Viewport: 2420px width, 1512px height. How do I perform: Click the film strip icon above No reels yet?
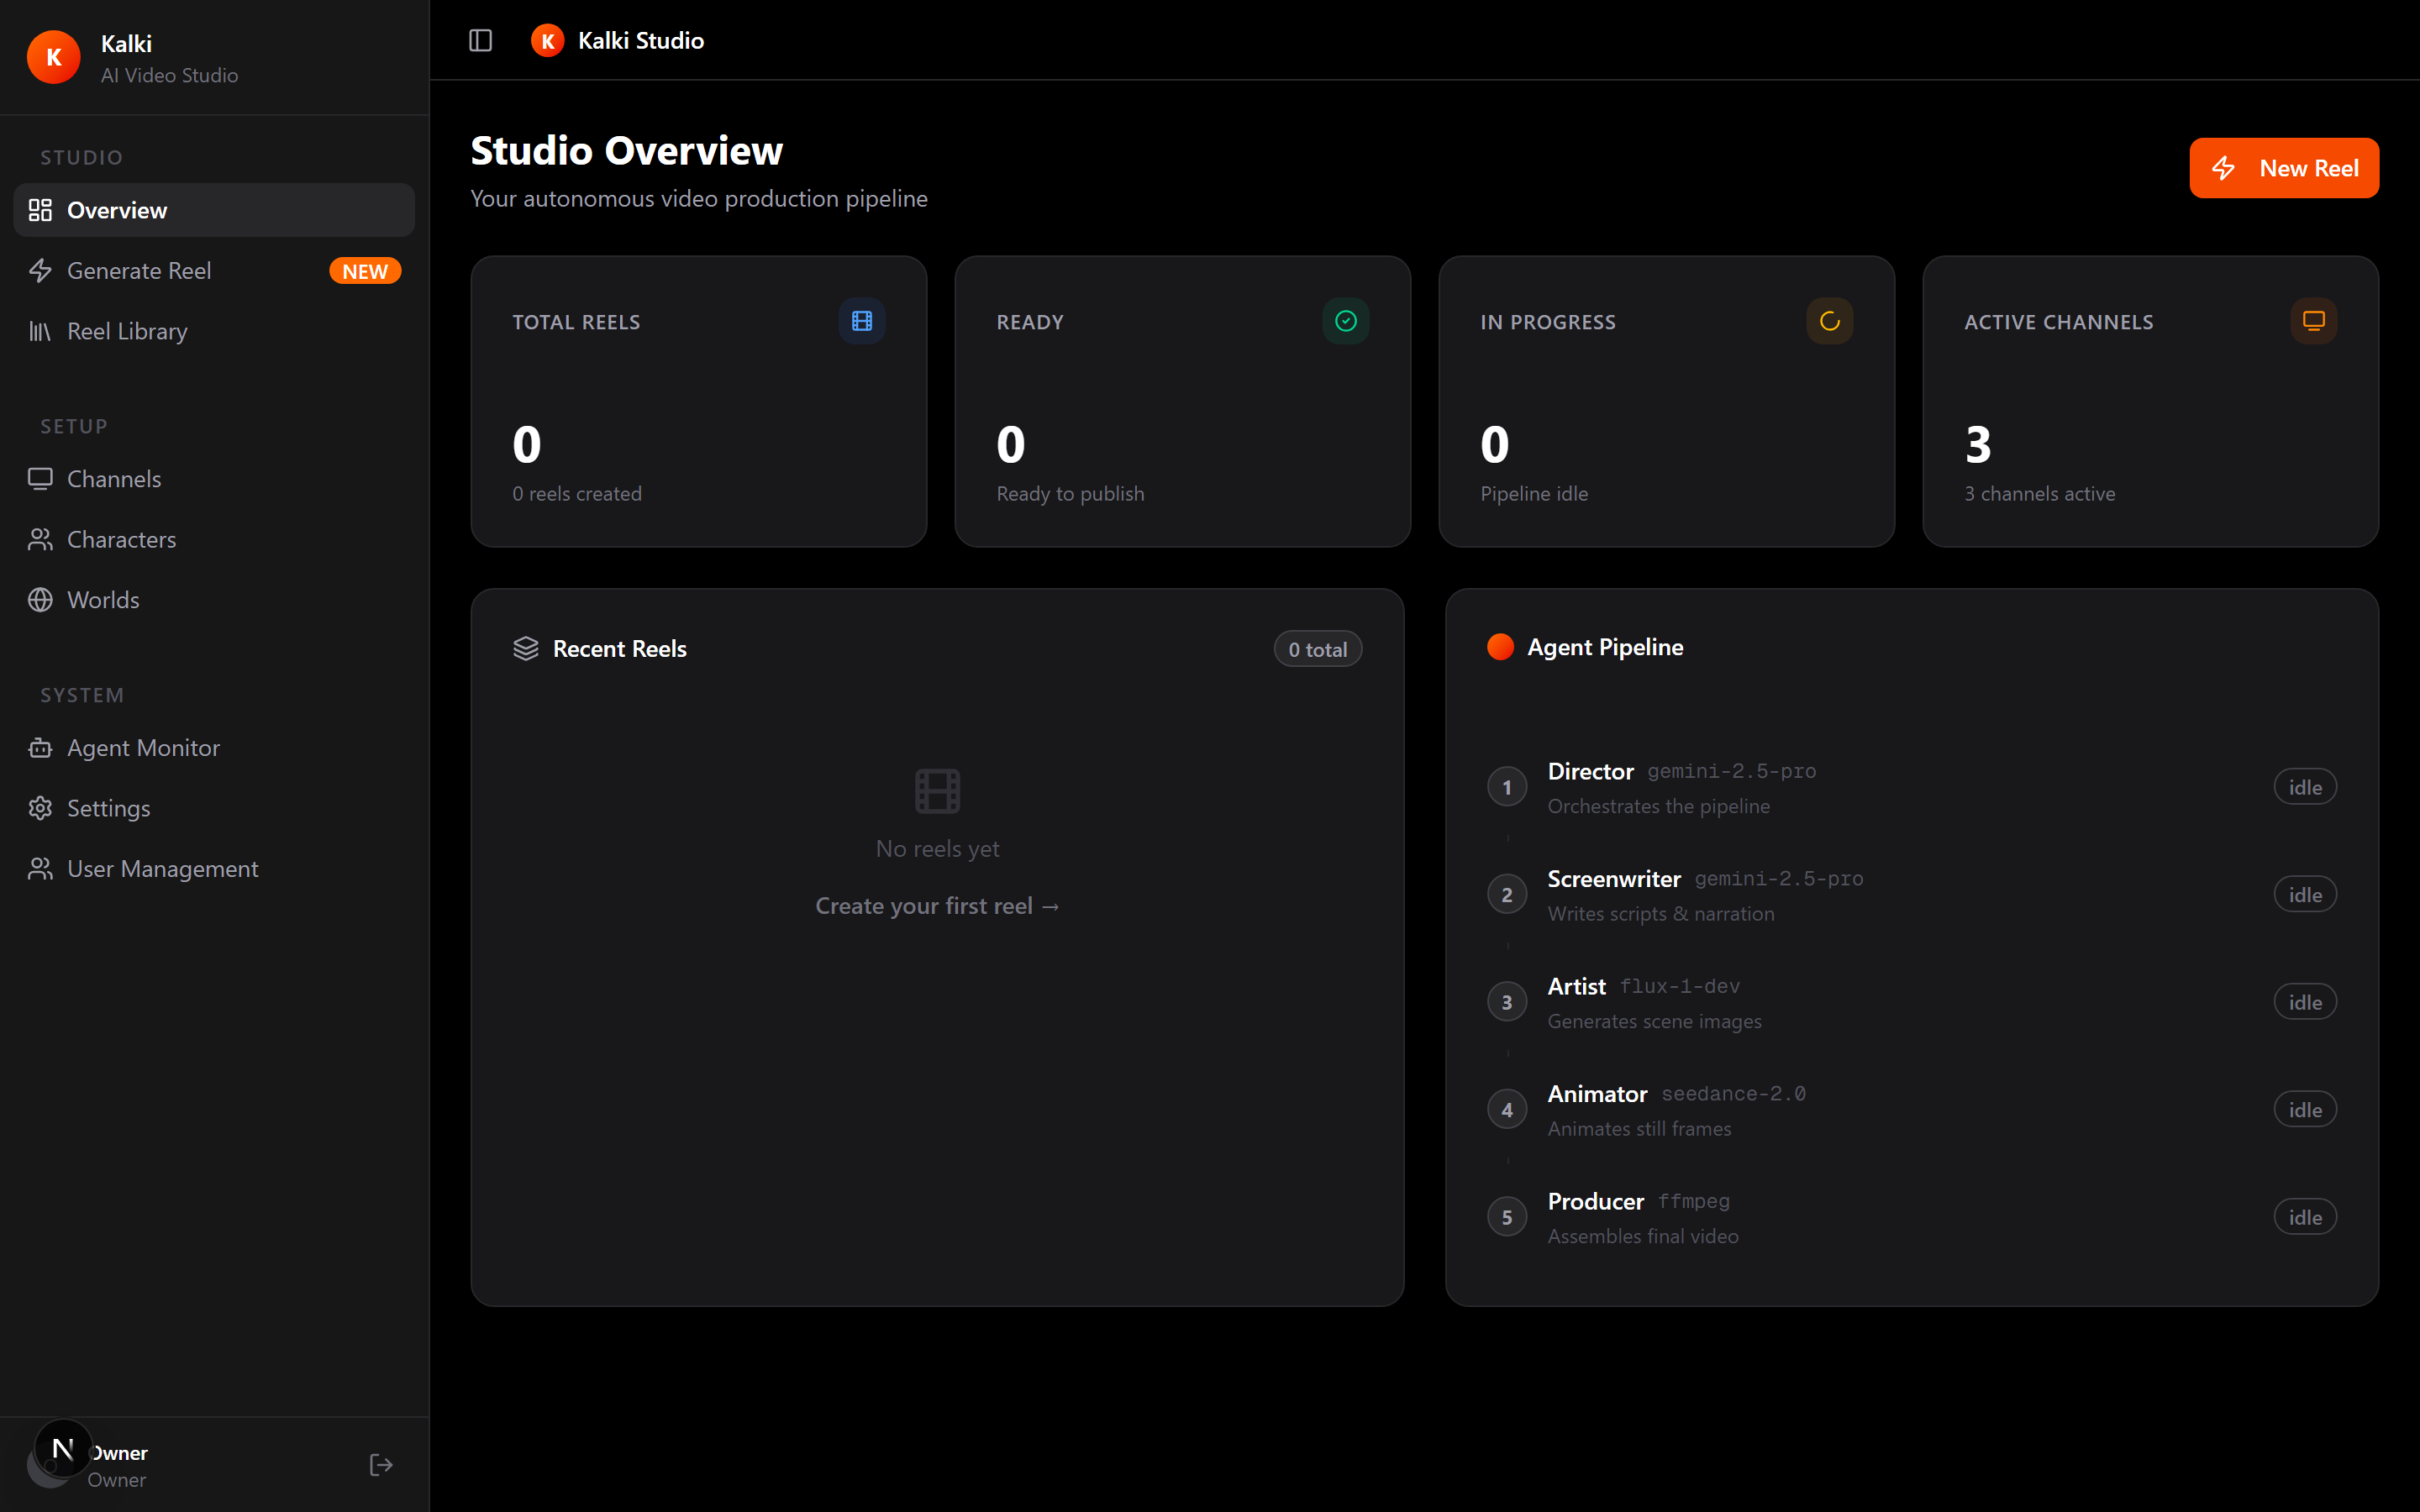tap(937, 791)
